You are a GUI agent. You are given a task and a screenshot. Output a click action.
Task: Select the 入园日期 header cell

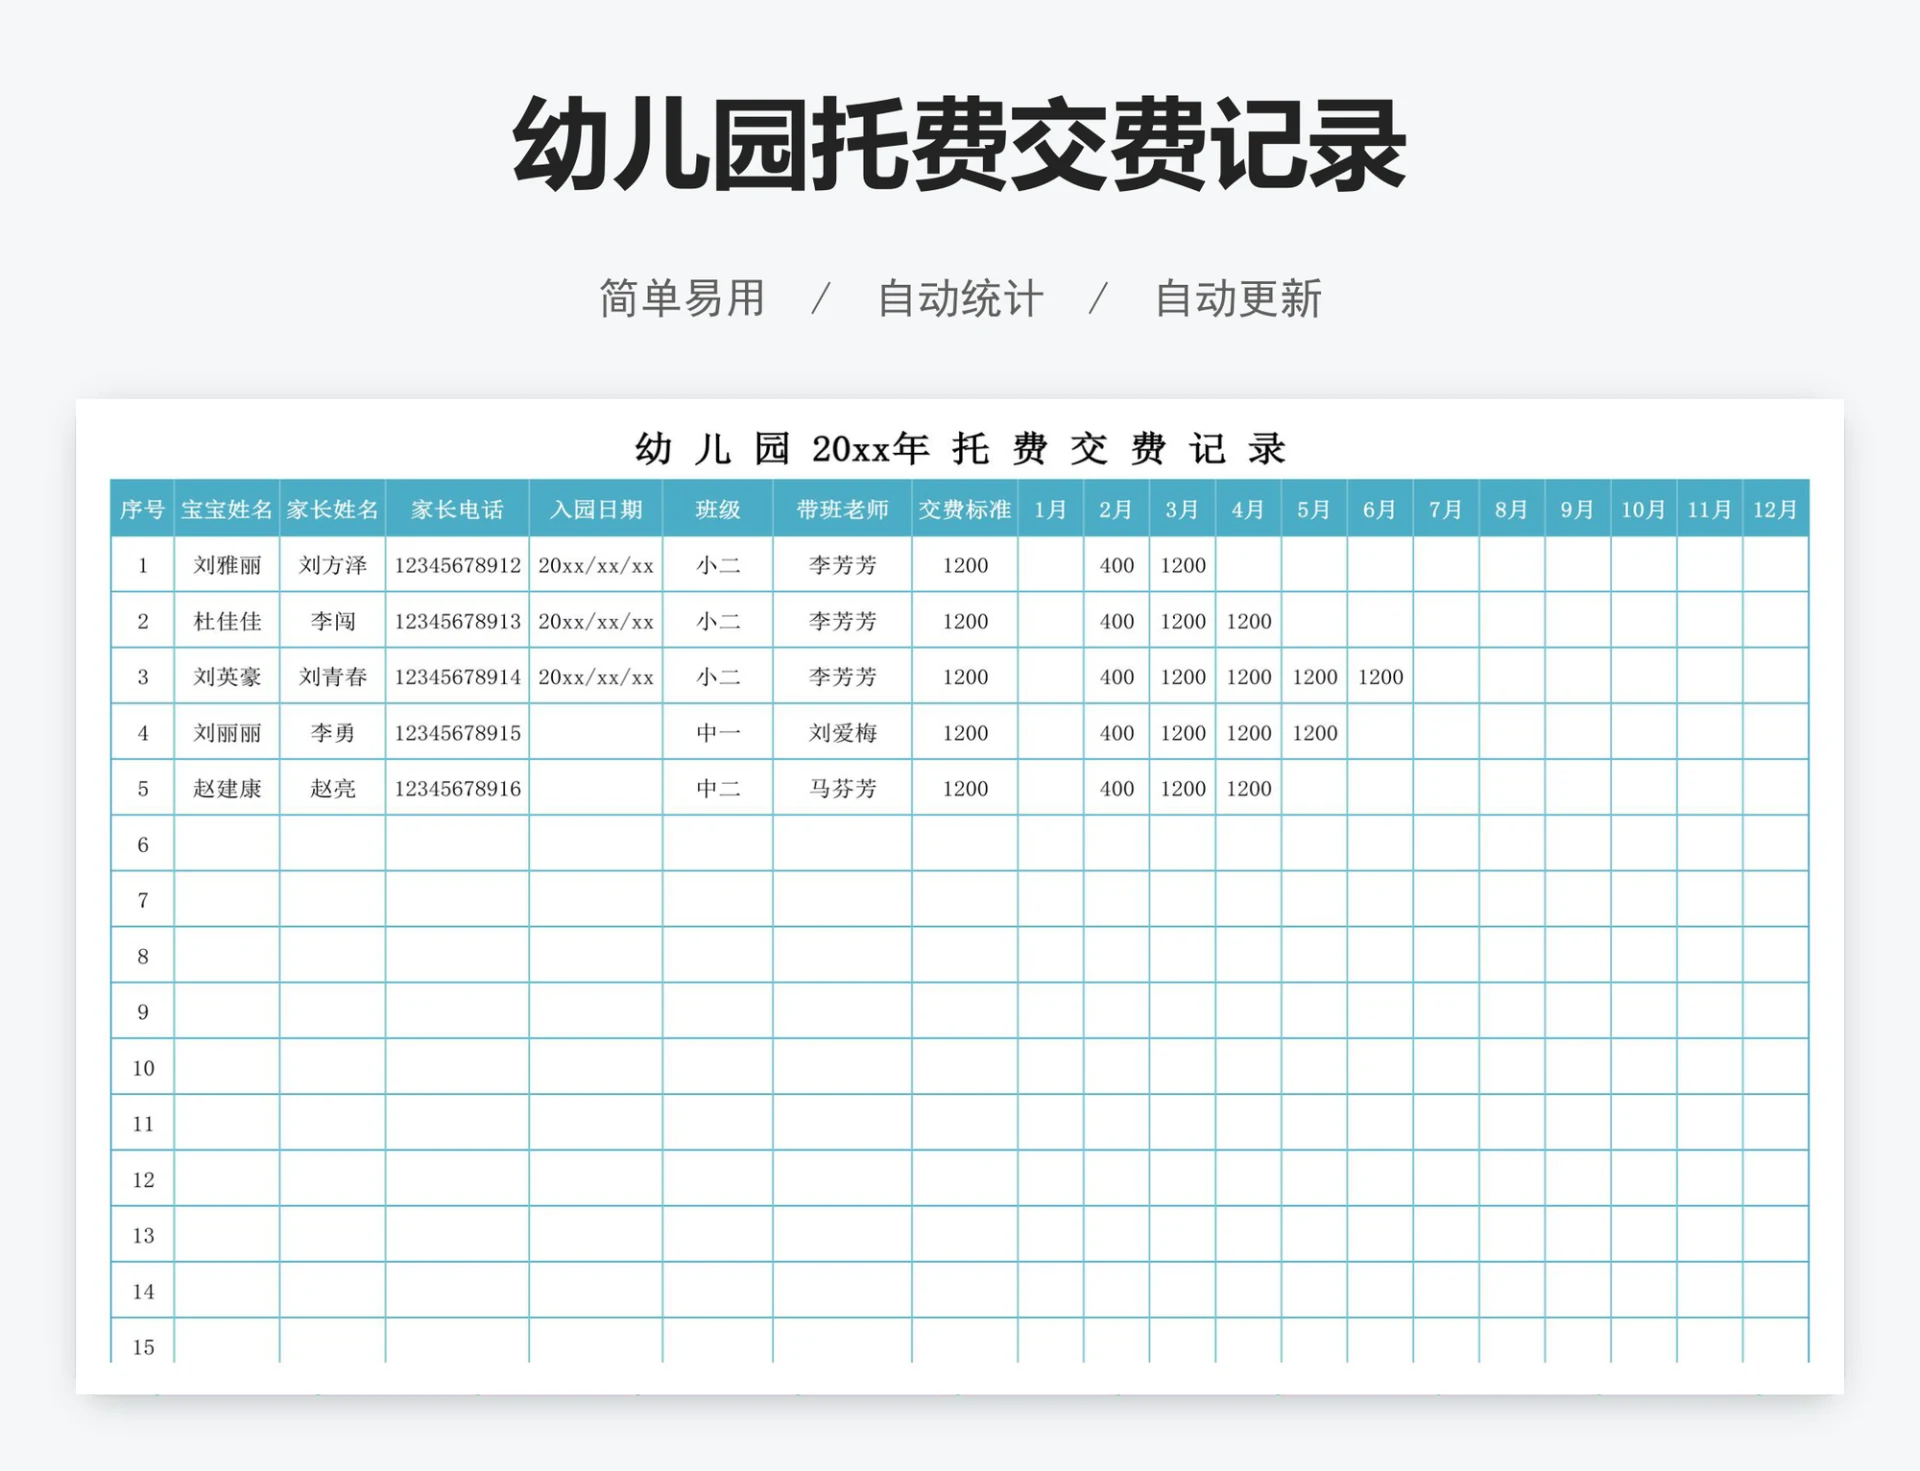coord(596,509)
